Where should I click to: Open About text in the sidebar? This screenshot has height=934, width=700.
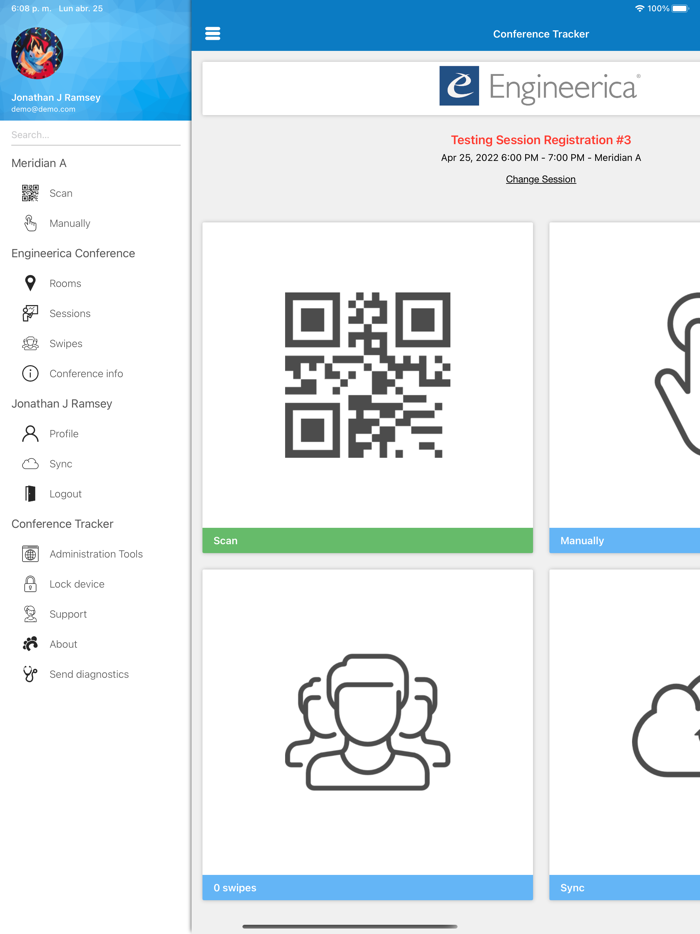[x=63, y=645]
